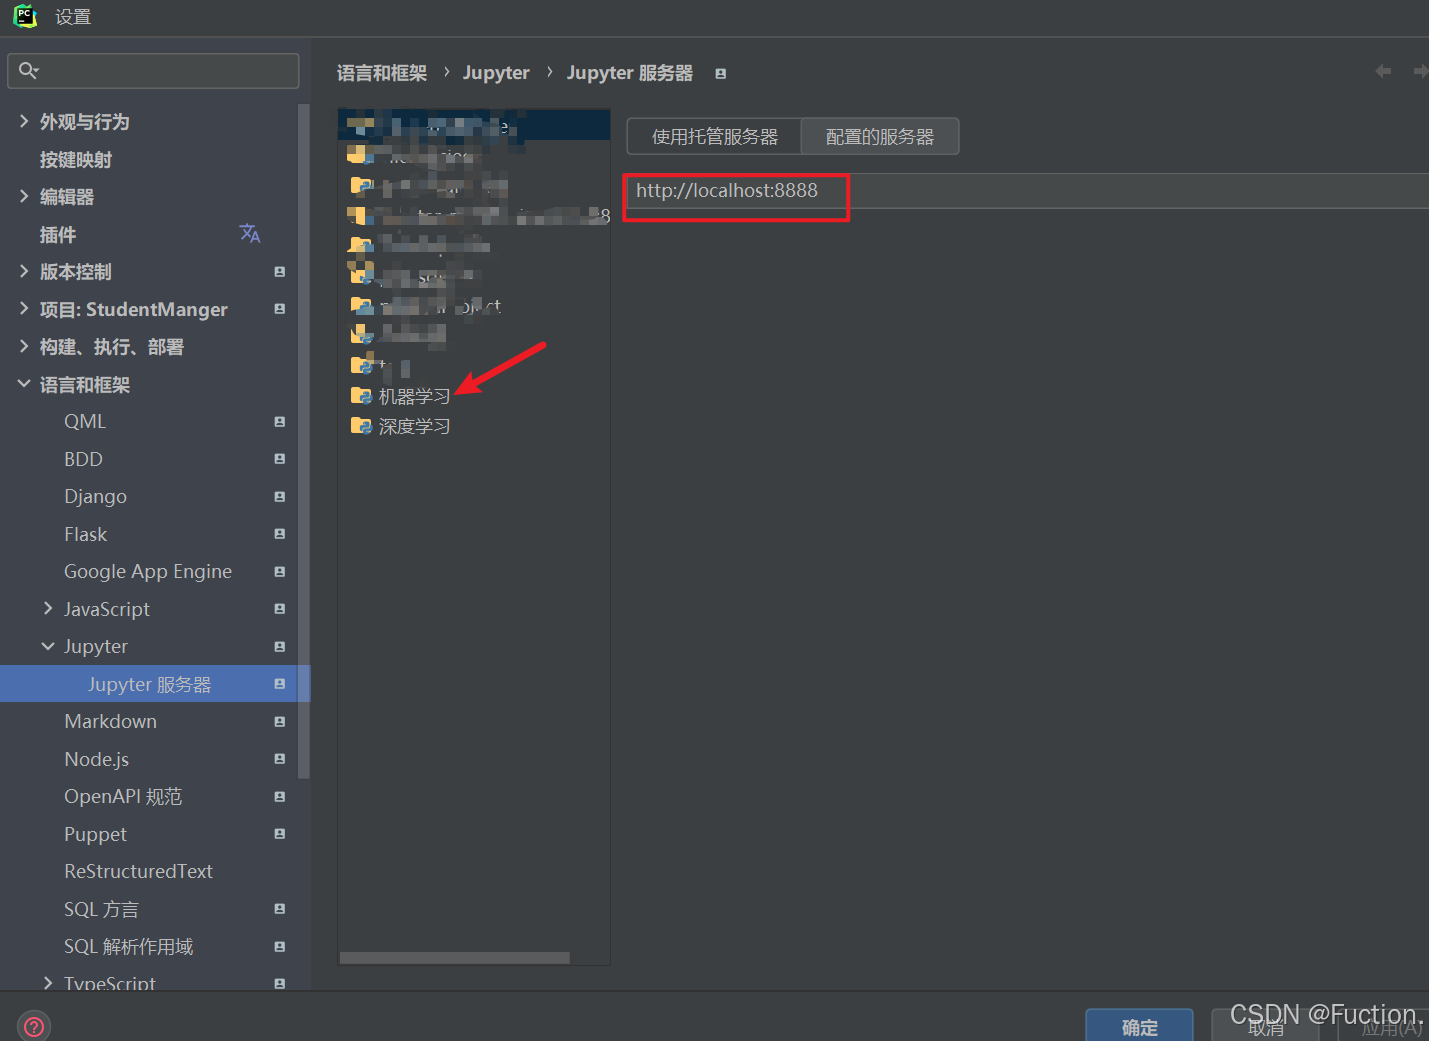1429x1041 pixels.
Task: Select 按键映射 settings item
Action: (x=76, y=159)
